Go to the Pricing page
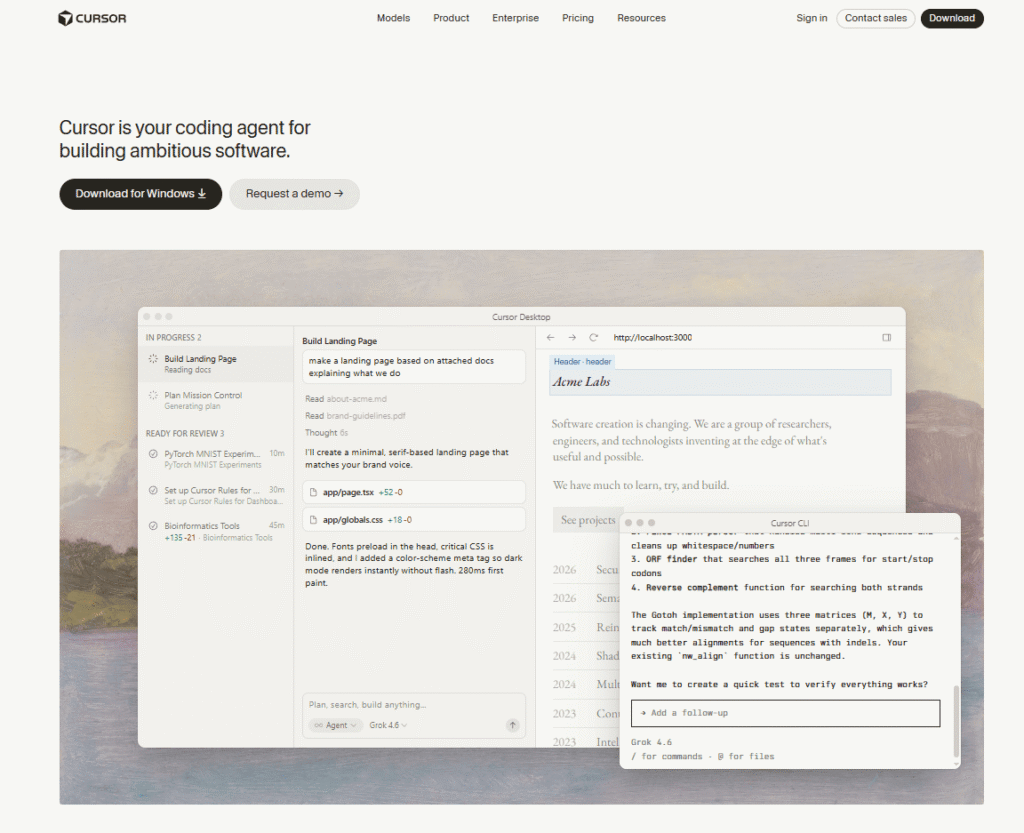Screen dimensions: 1024x833 tap(578, 18)
